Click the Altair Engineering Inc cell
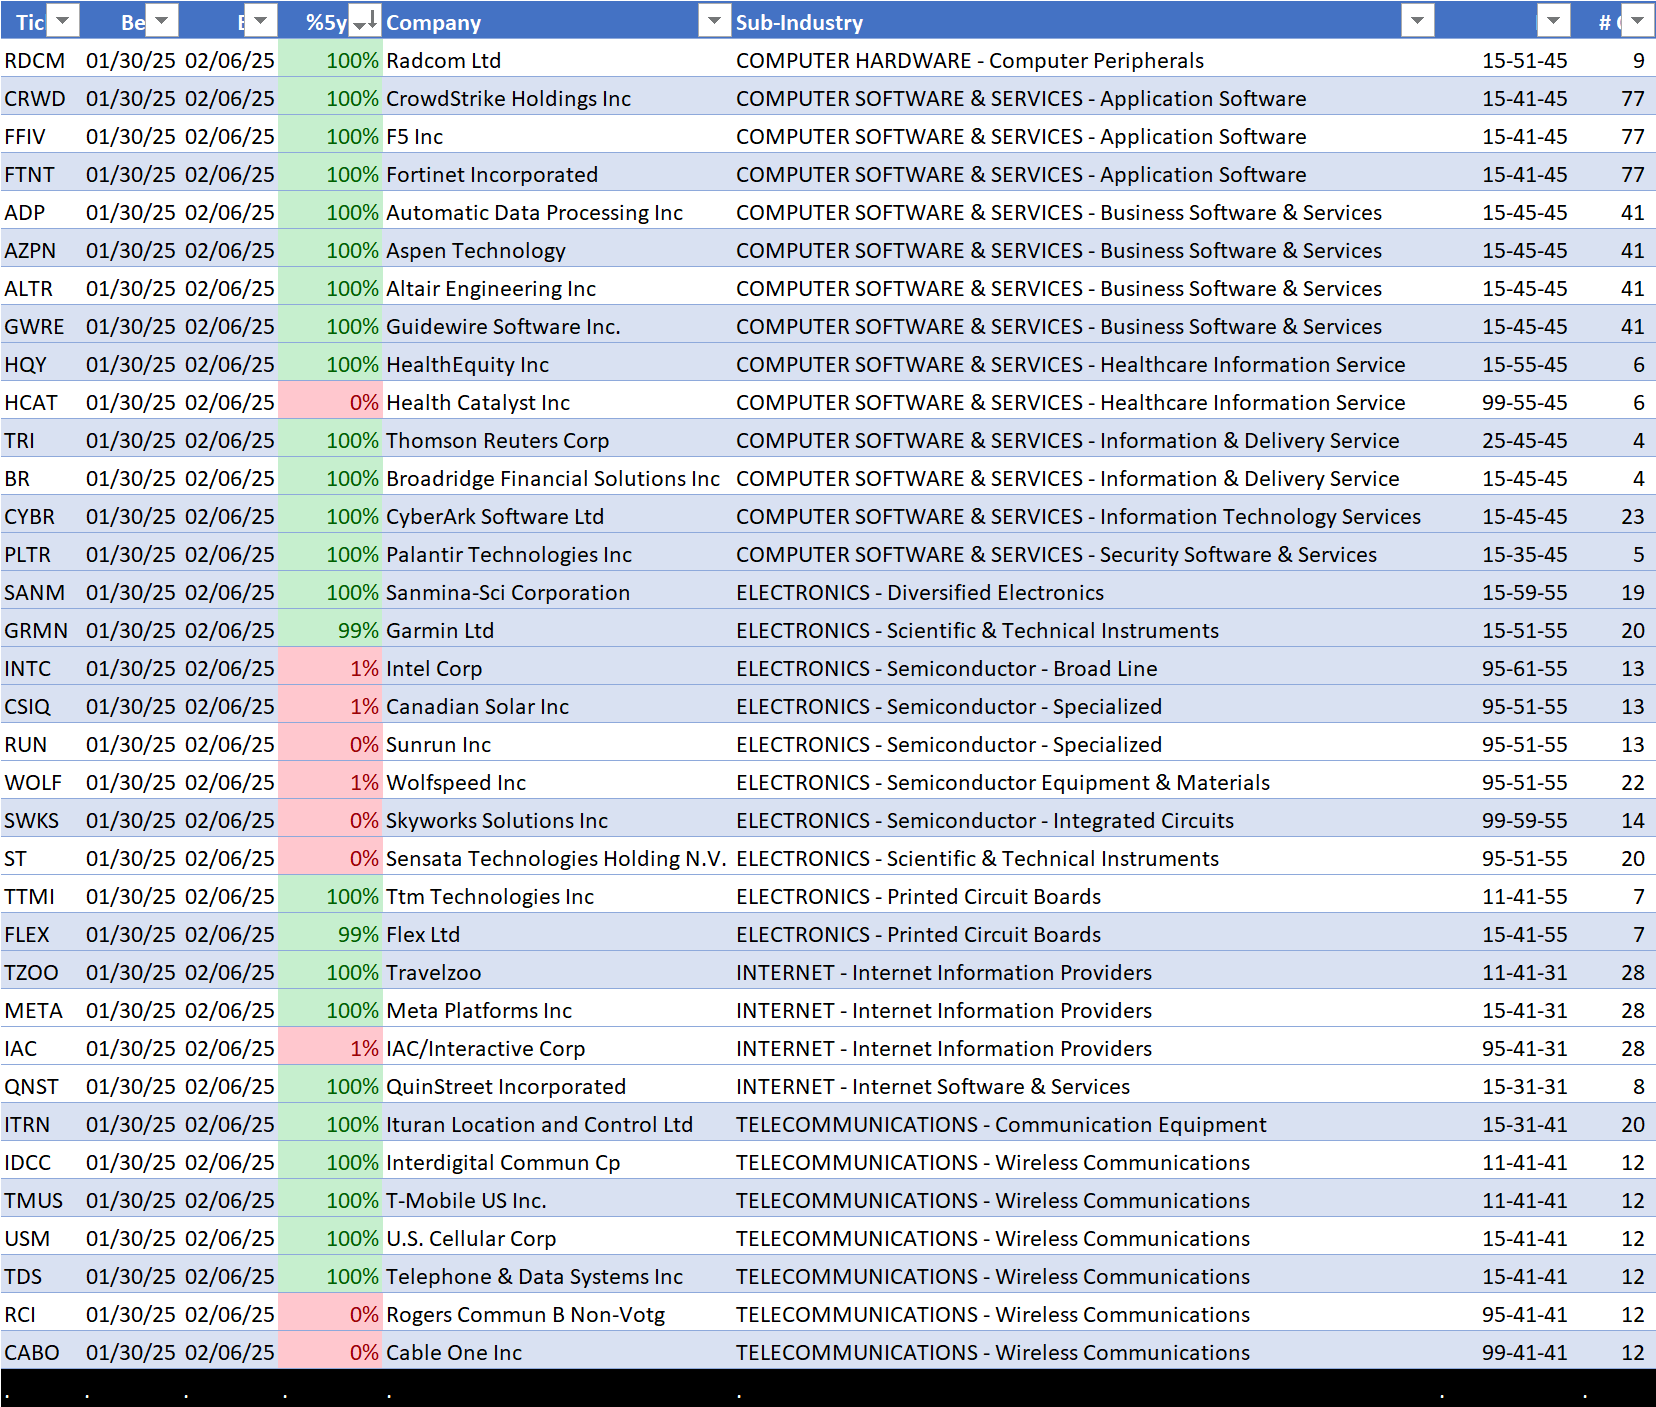 coord(557,288)
